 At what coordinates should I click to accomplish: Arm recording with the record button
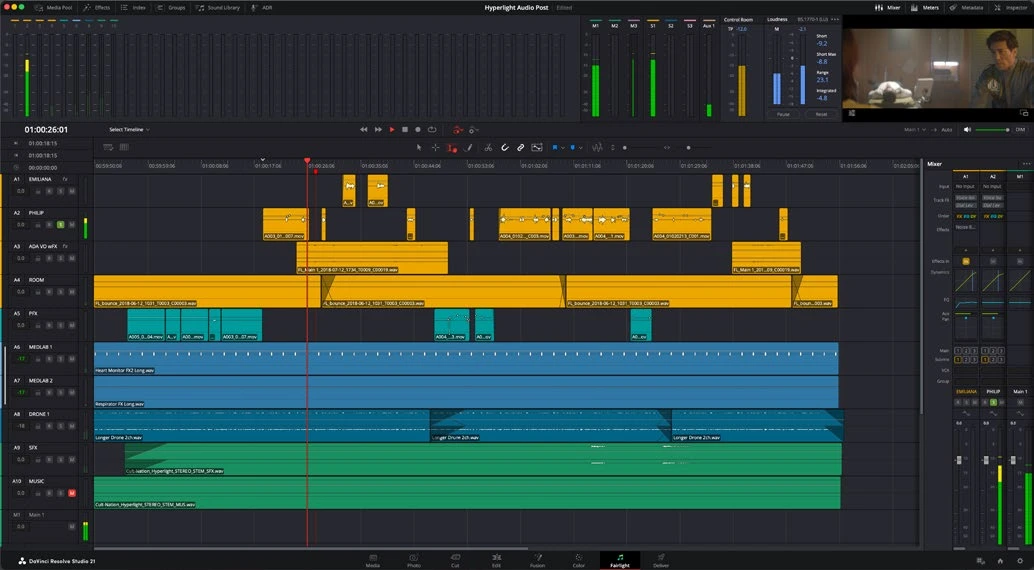[x=417, y=130]
